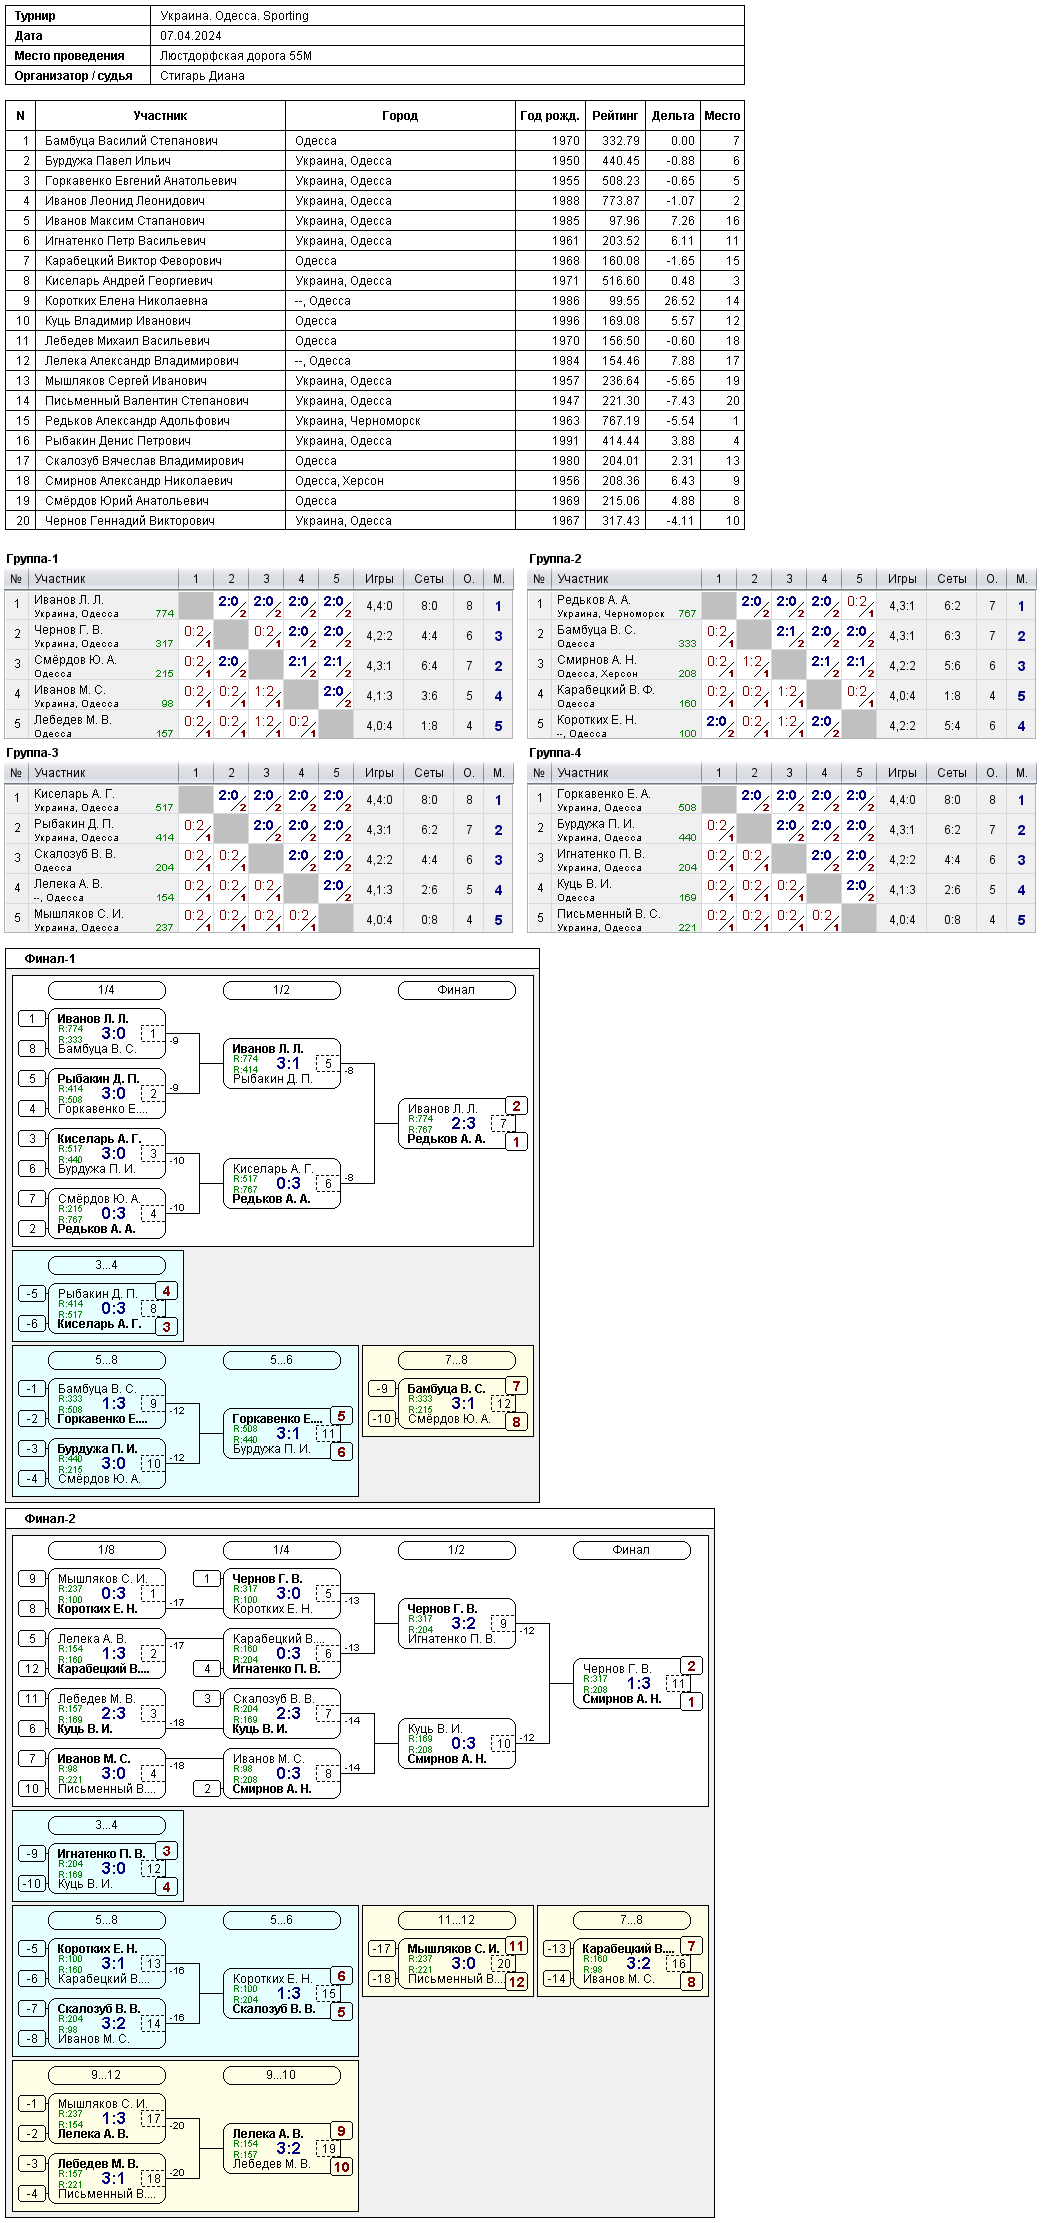Screen dimensions: 1046x2223
Task: Select the 'Рейтинг' column header
Action: (615, 116)
